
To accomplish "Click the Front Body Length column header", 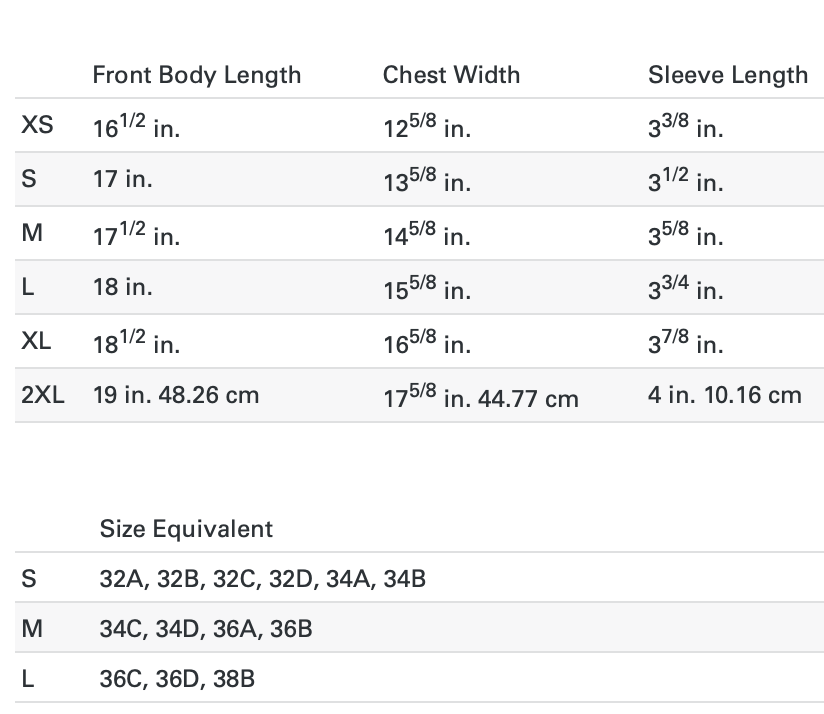I will click(196, 75).
